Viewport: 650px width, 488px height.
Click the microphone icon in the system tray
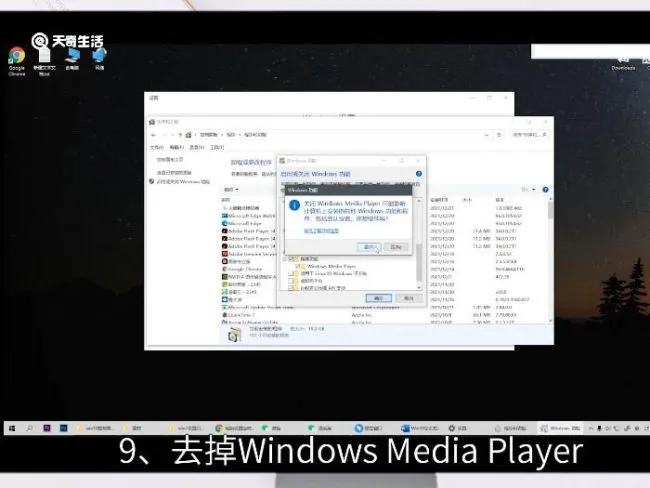(599, 428)
